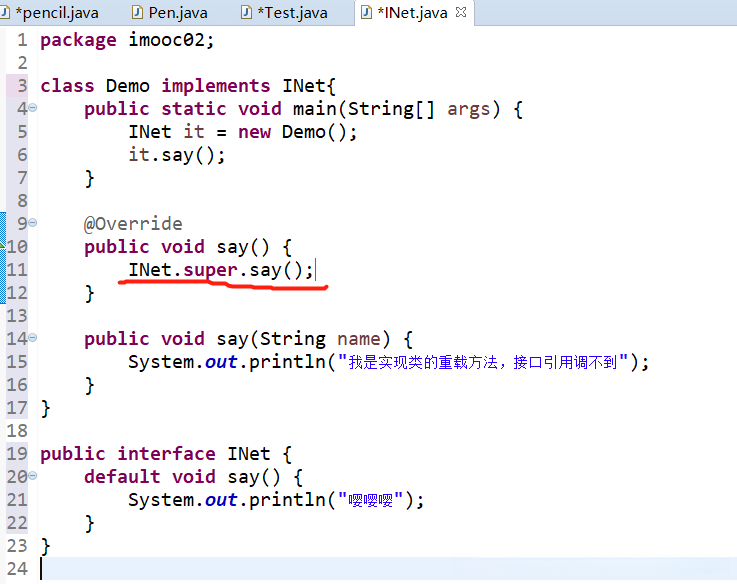
Task: Close the *INet.java tab with its X icon
Action: 461,12
